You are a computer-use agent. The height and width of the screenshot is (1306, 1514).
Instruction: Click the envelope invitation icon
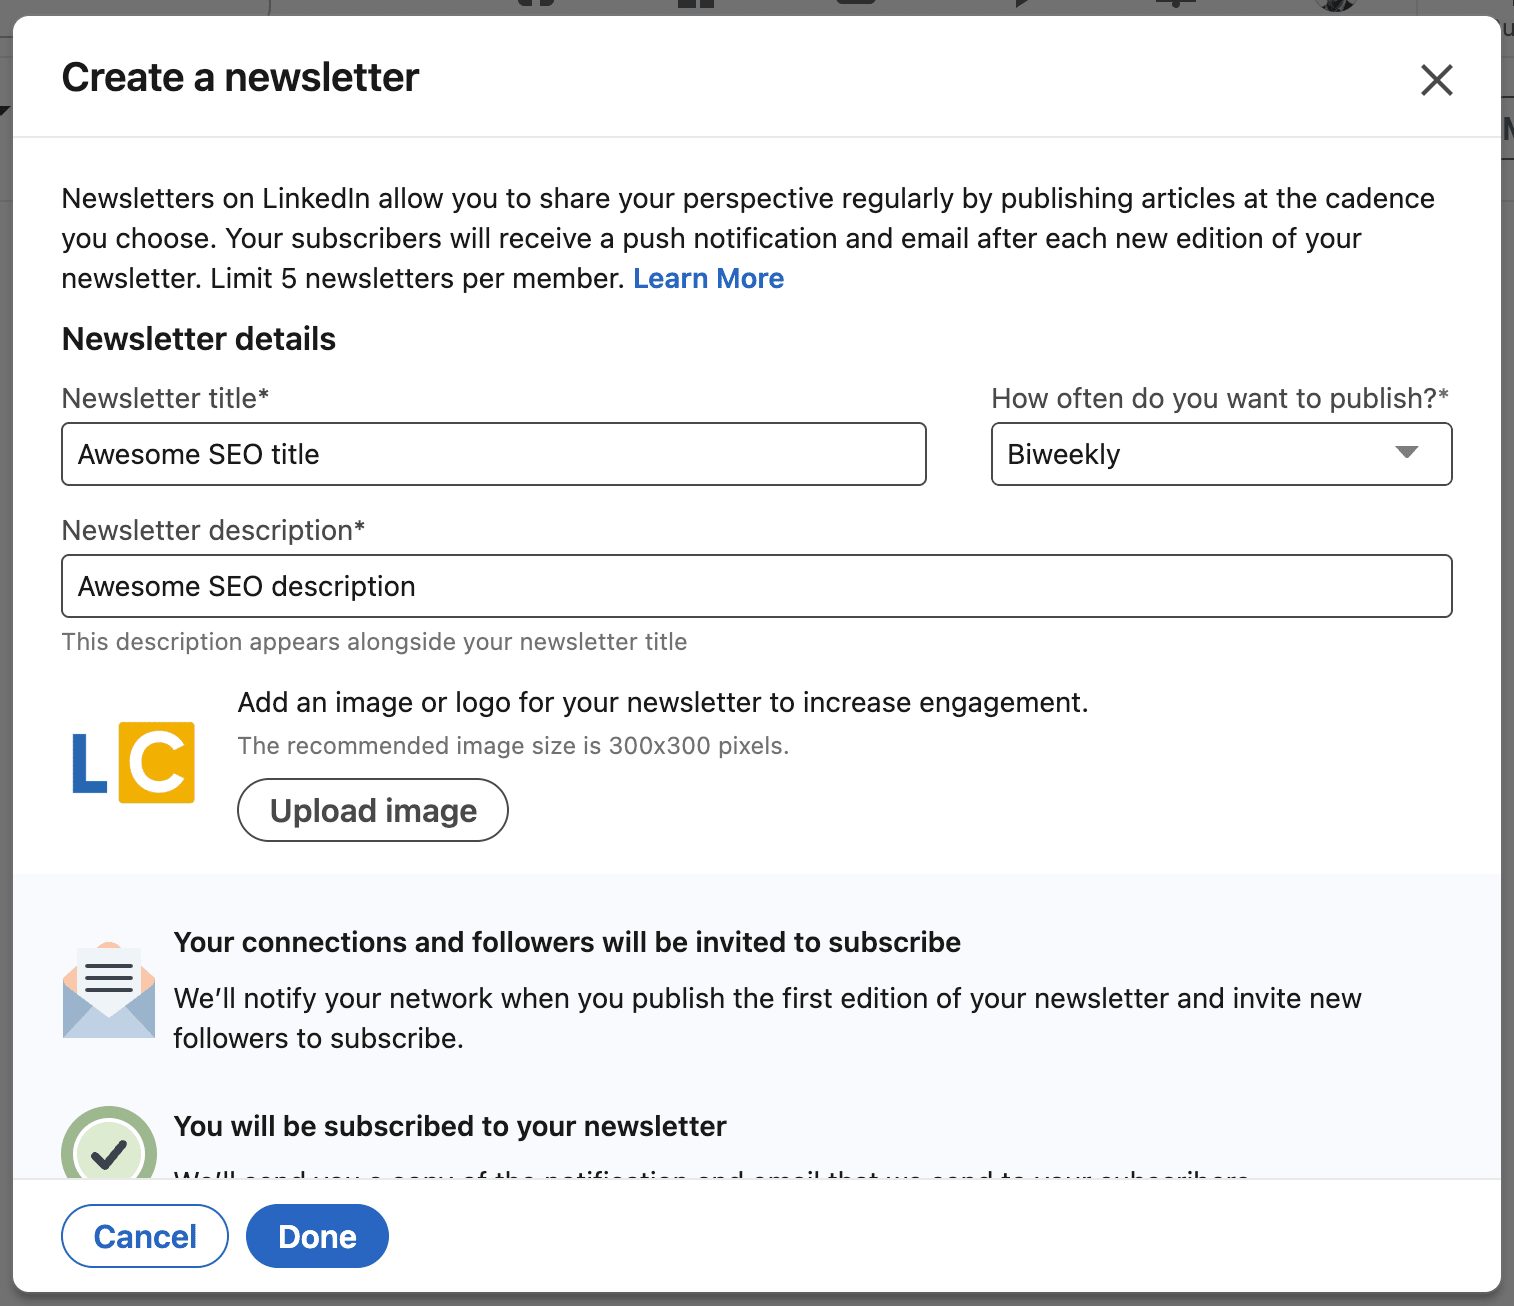[109, 990]
